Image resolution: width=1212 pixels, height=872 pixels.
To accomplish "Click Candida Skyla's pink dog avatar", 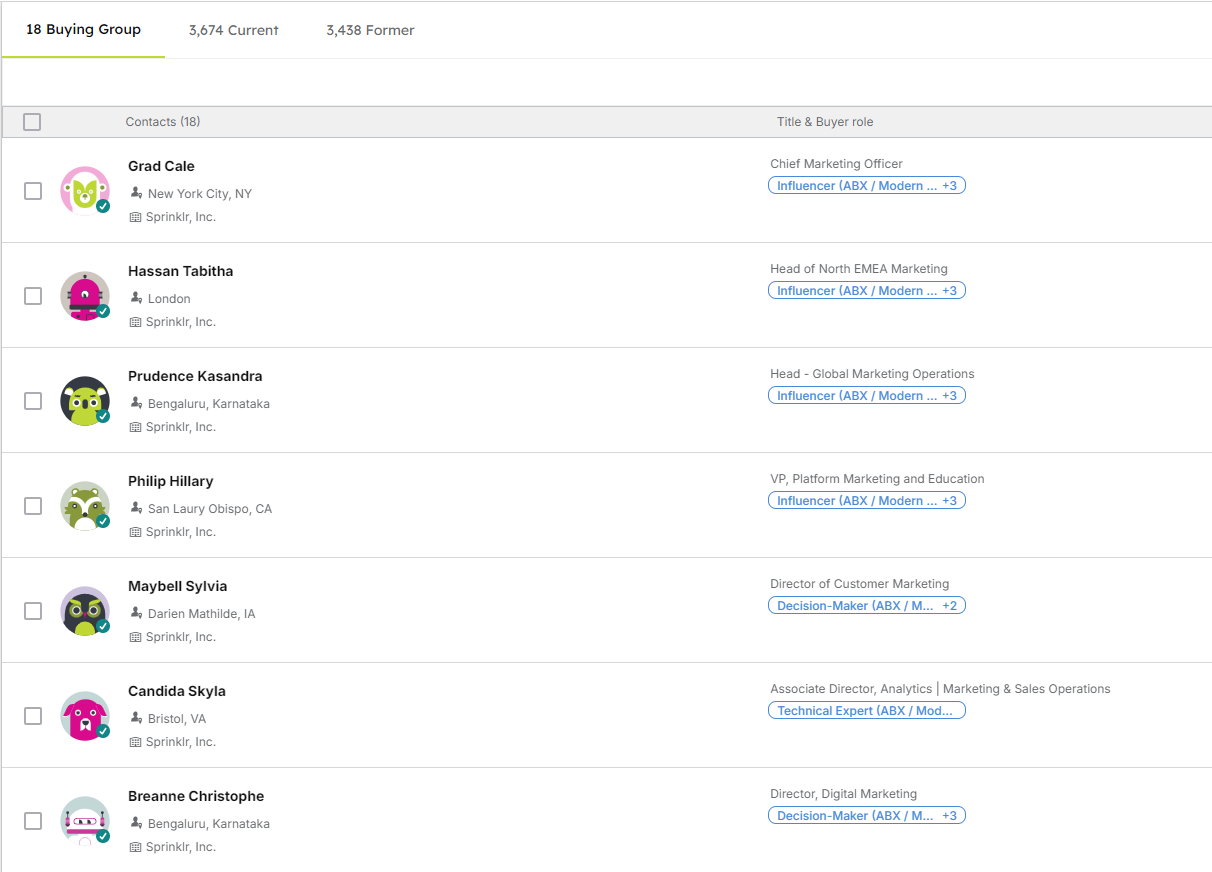I will 85,716.
